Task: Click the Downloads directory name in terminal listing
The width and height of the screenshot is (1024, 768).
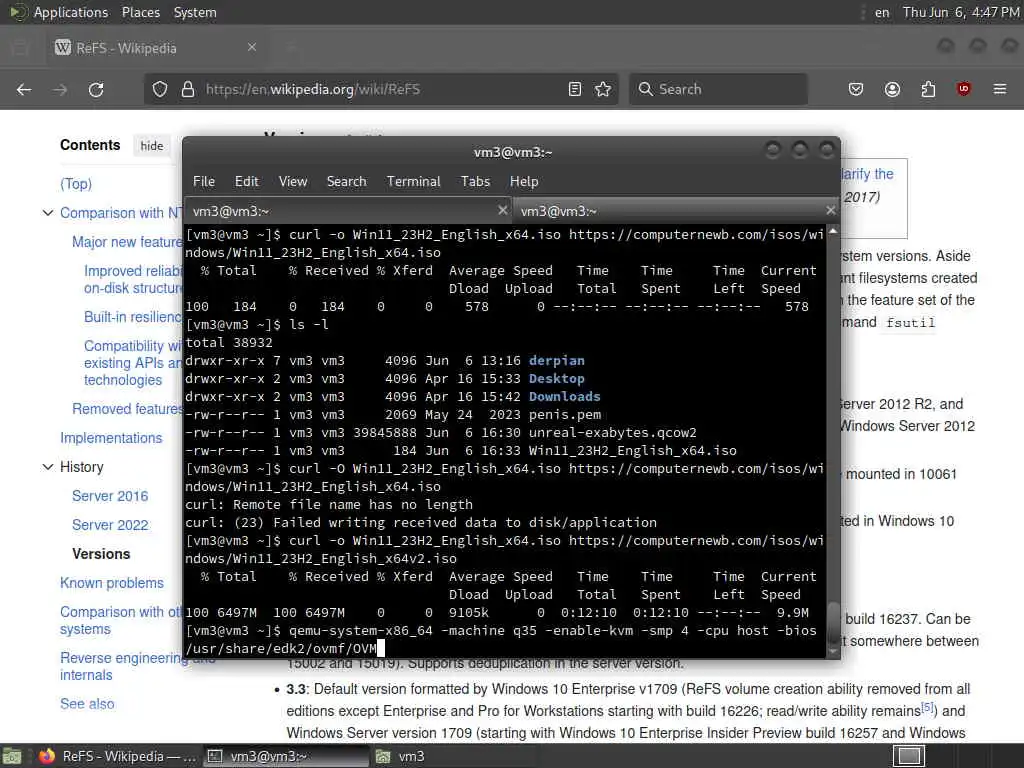Action: pos(564,396)
